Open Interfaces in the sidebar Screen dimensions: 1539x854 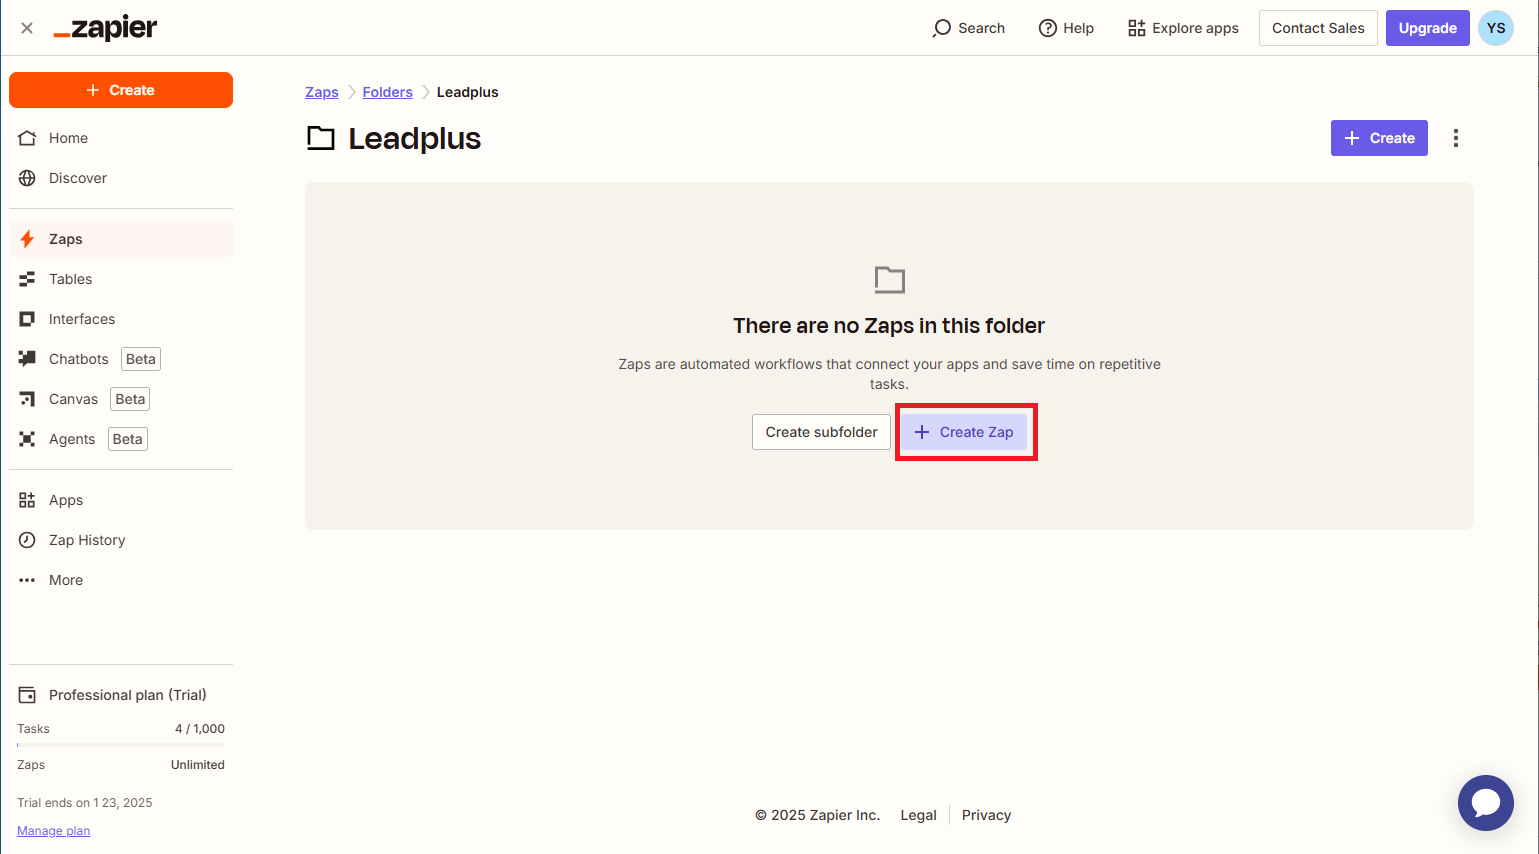coord(121,319)
